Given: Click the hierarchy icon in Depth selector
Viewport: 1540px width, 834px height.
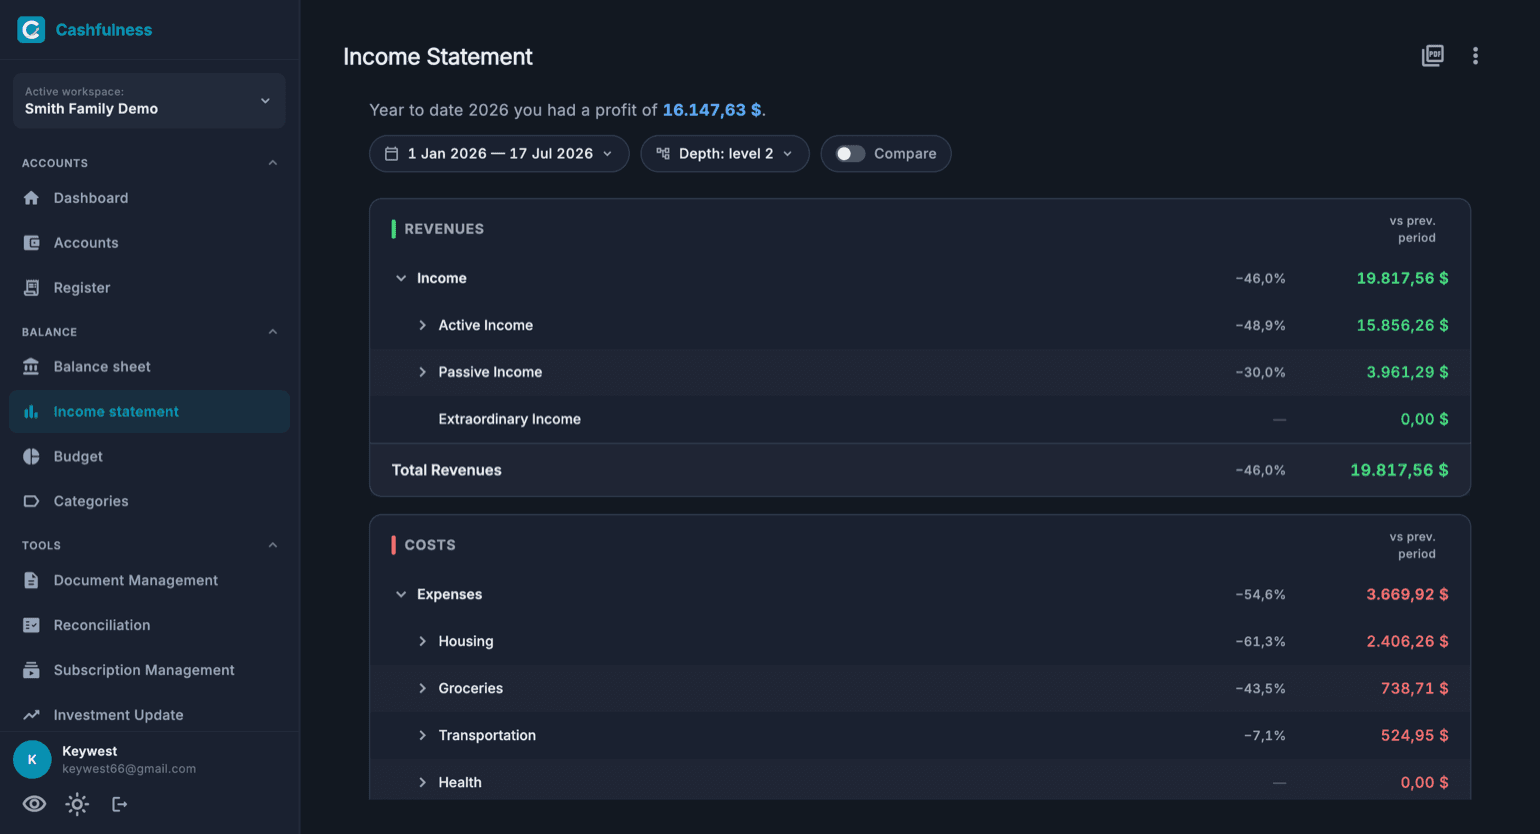Looking at the screenshot, I should (x=663, y=154).
